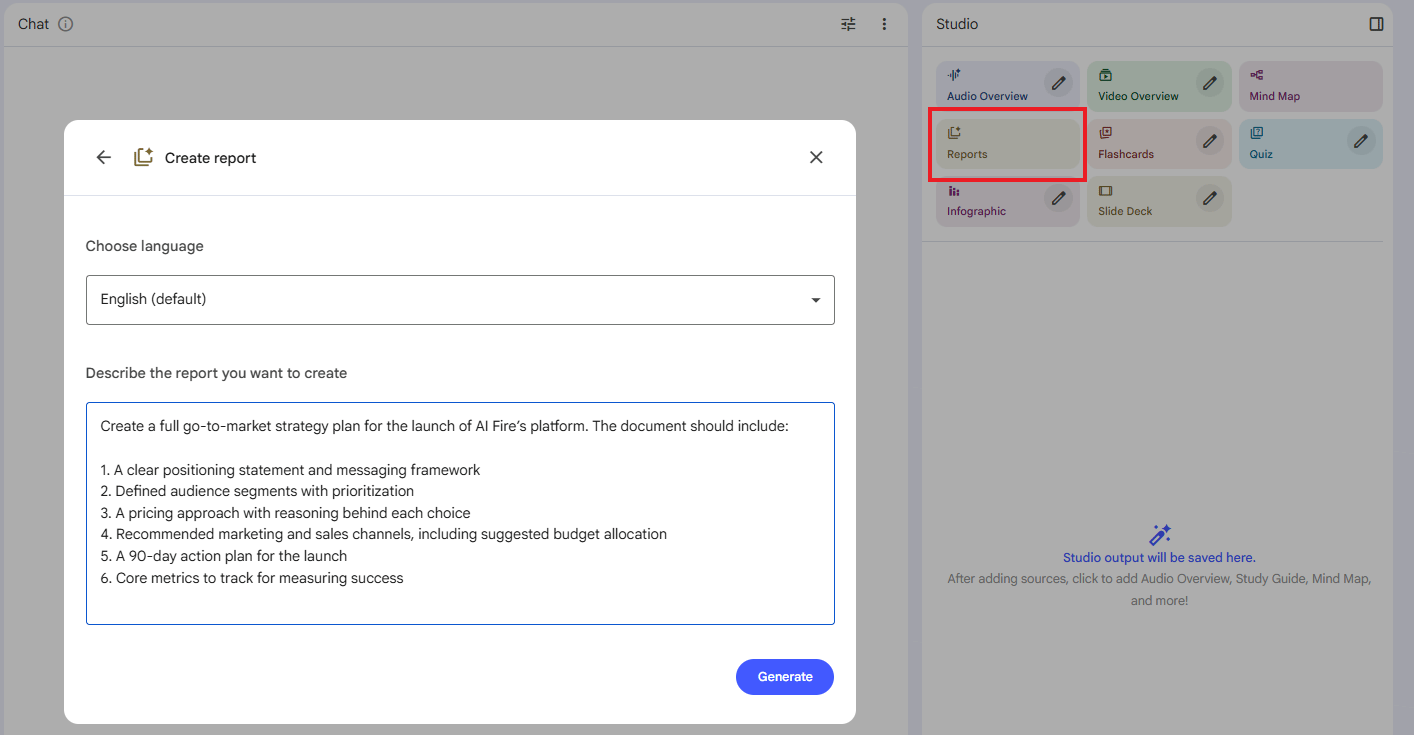Viewport: 1414px width, 735px height.
Task: Click the Audio Overview waveform icon
Action: tap(954, 75)
